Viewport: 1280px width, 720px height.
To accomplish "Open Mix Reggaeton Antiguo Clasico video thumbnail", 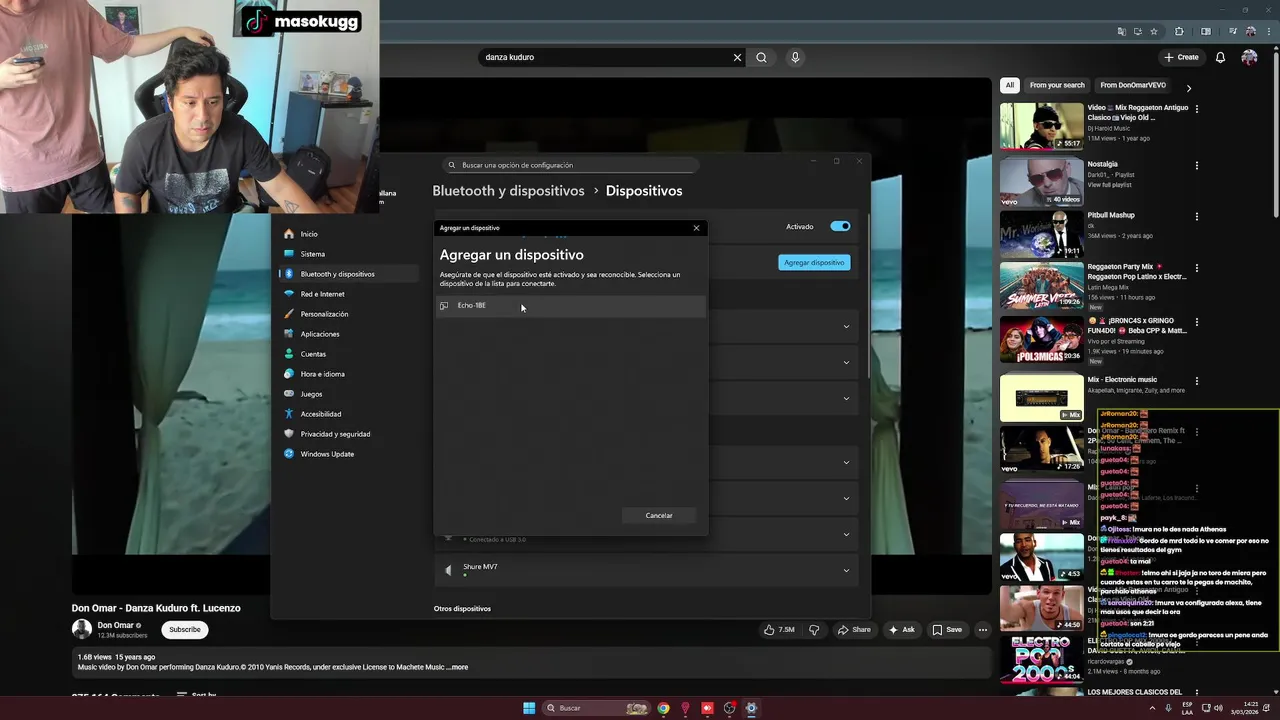I will [x=1041, y=126].
